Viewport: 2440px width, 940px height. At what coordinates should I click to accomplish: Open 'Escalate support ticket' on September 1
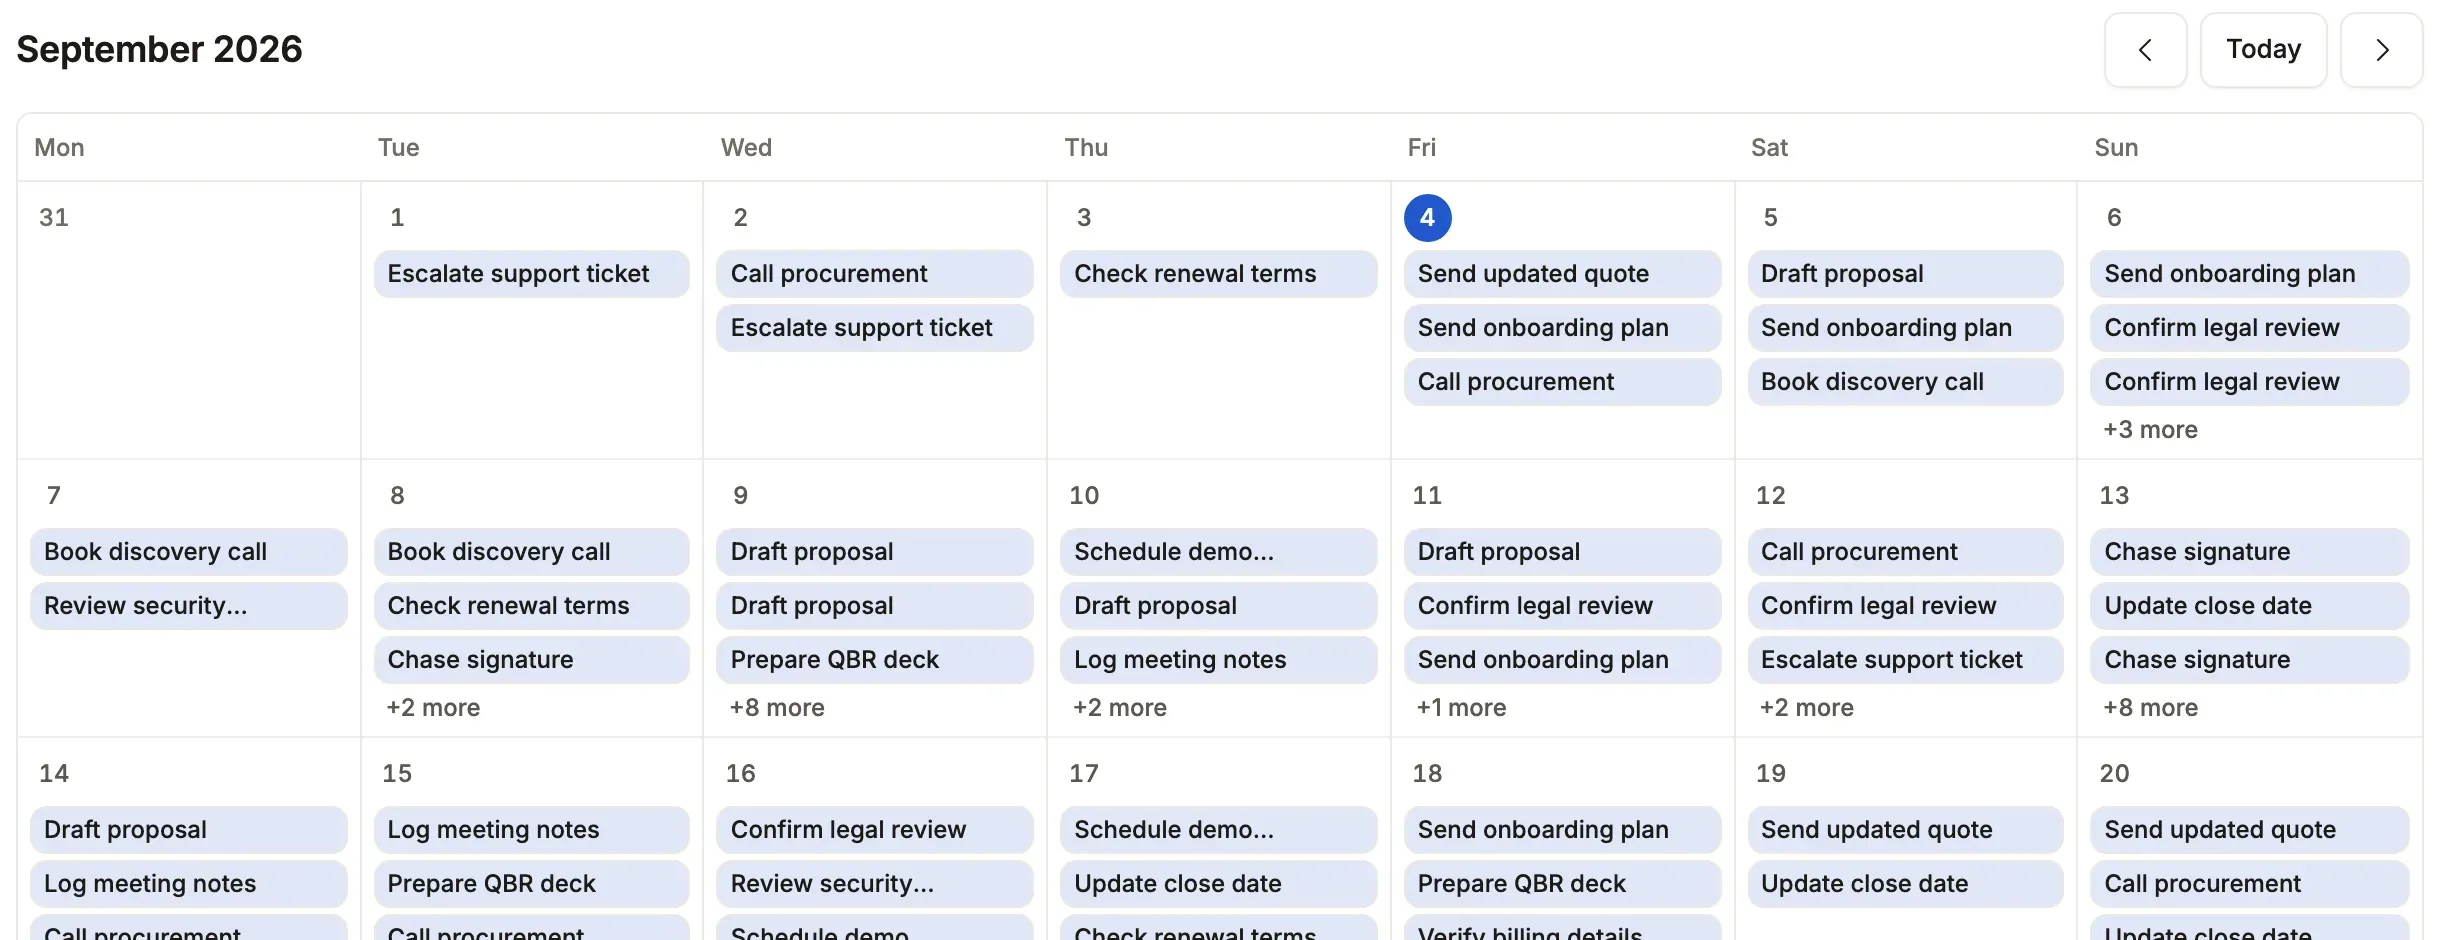tap(531, 274)
